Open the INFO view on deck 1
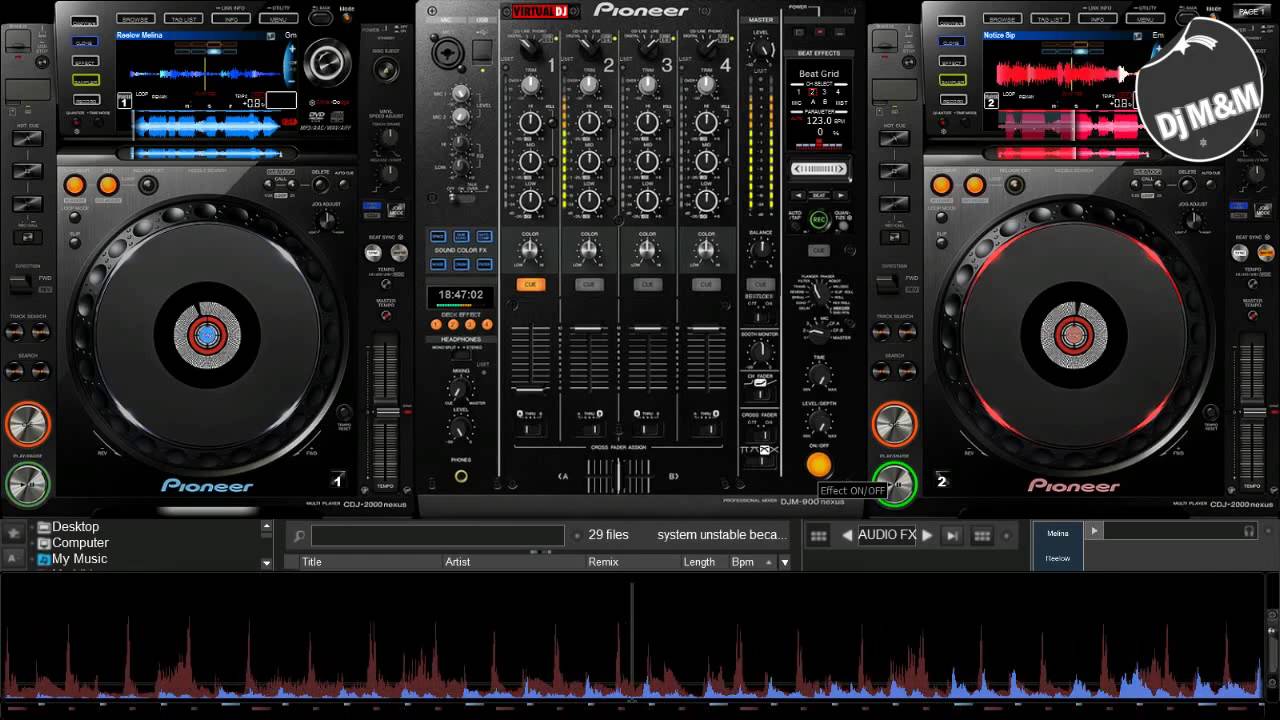 click(230, 18)
